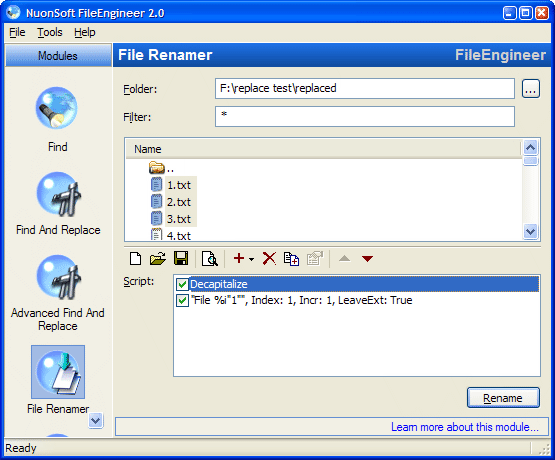
Task: Toggle the "File %i" rename action checkbox
Action: pos(182,300)
